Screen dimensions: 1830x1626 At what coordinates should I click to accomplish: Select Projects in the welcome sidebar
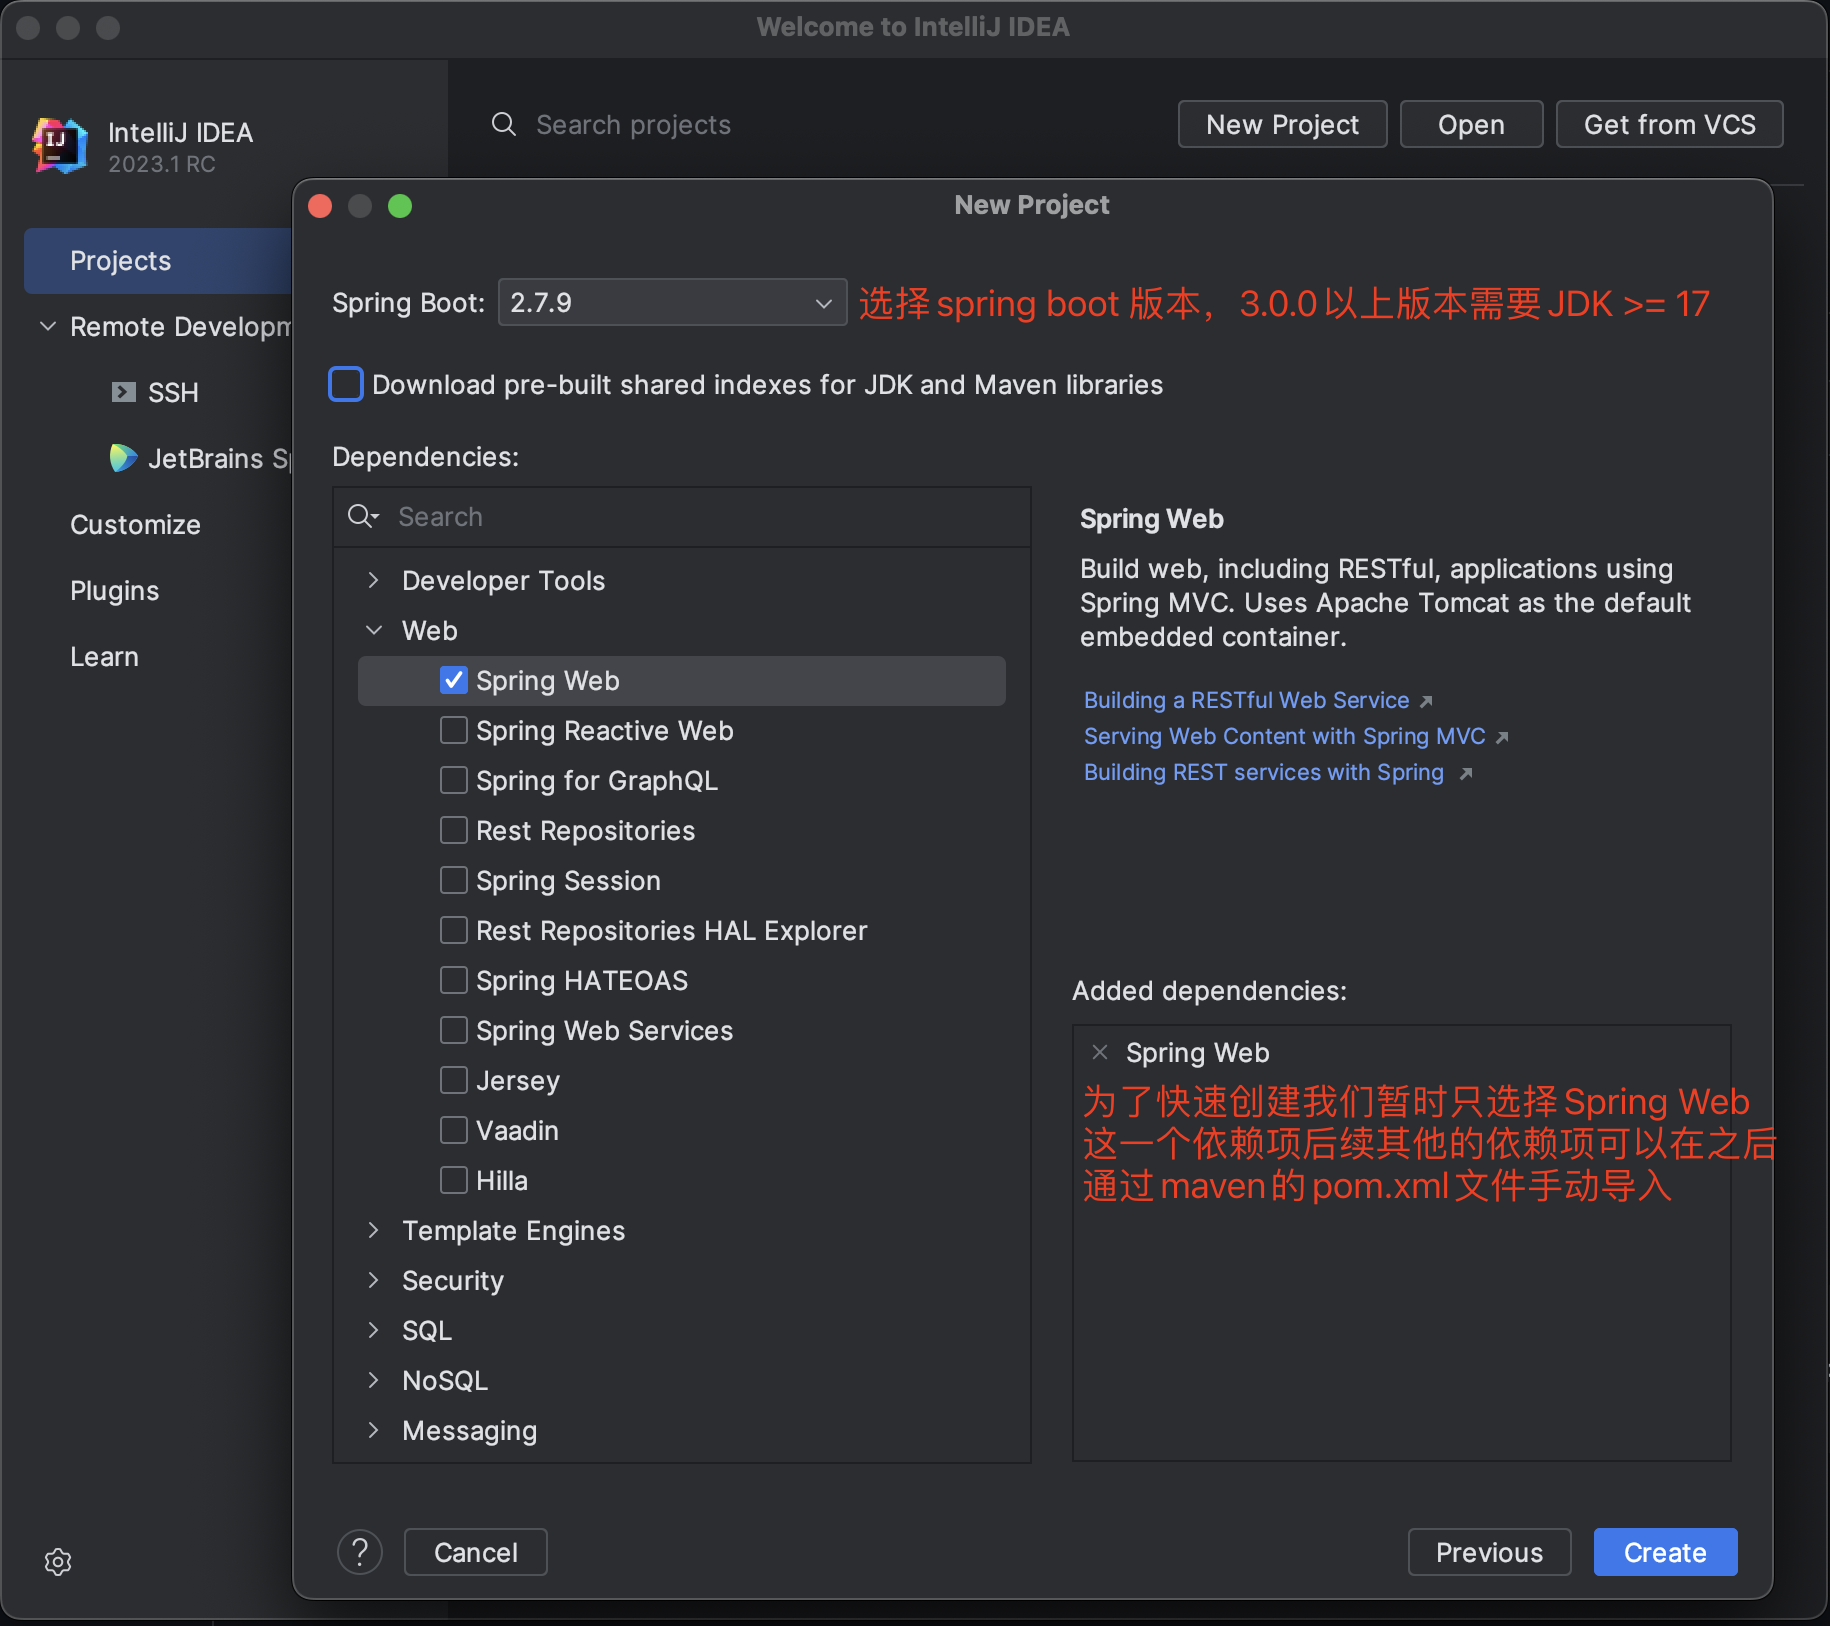[158, 261]
